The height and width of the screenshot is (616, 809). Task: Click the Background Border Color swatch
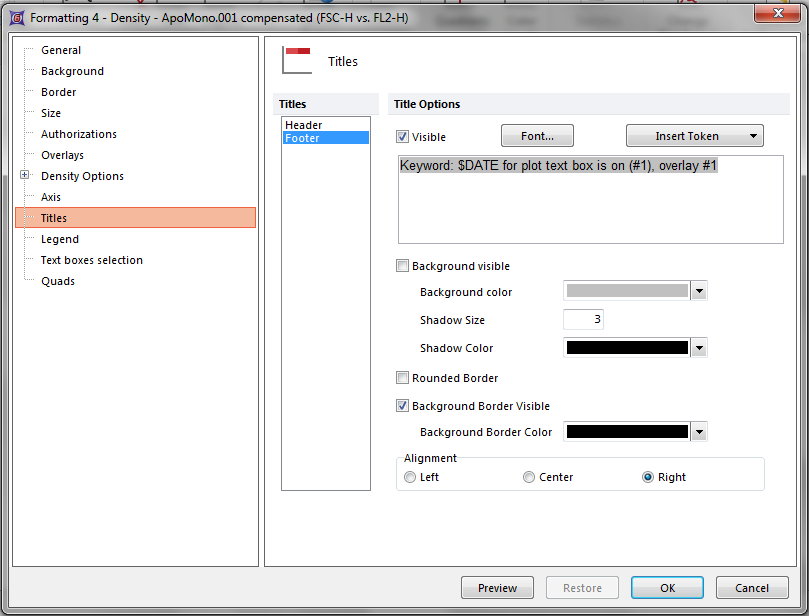627,432
